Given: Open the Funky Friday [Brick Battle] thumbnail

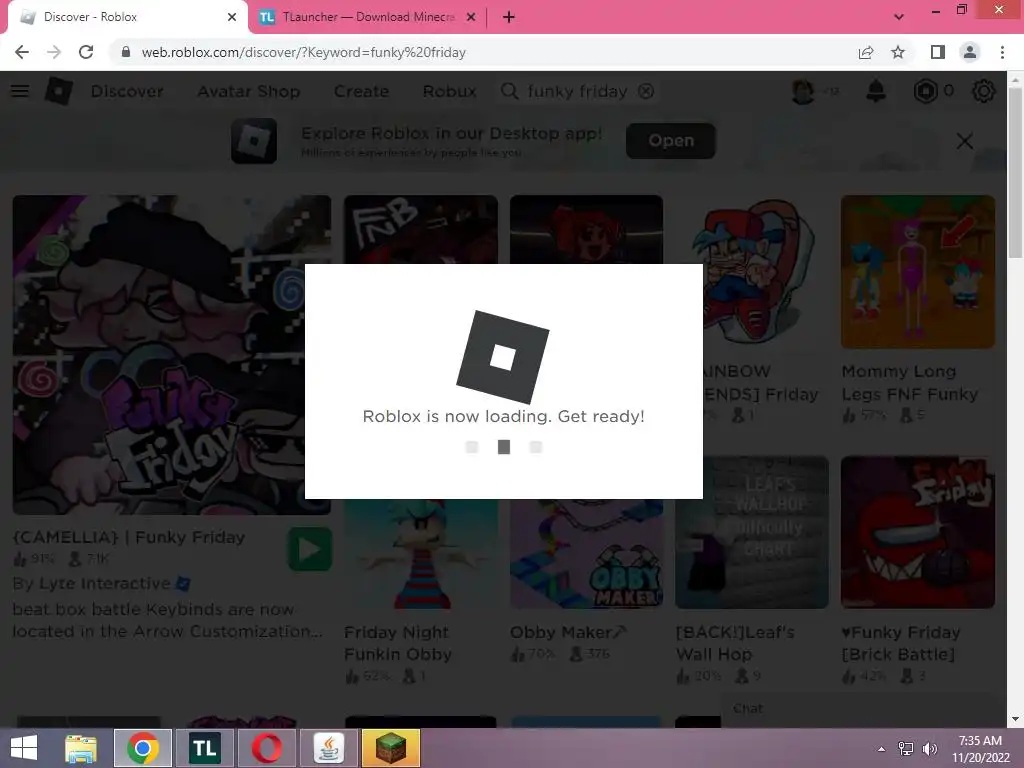Looking at the screenshot, I should [918, 532].
